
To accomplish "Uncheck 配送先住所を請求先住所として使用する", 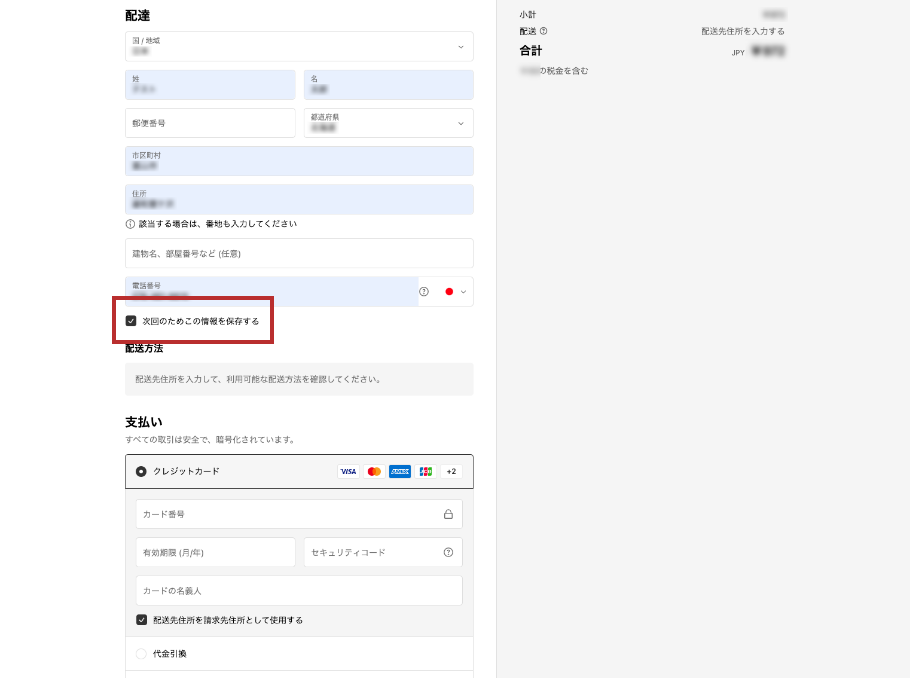I will 142,620.
